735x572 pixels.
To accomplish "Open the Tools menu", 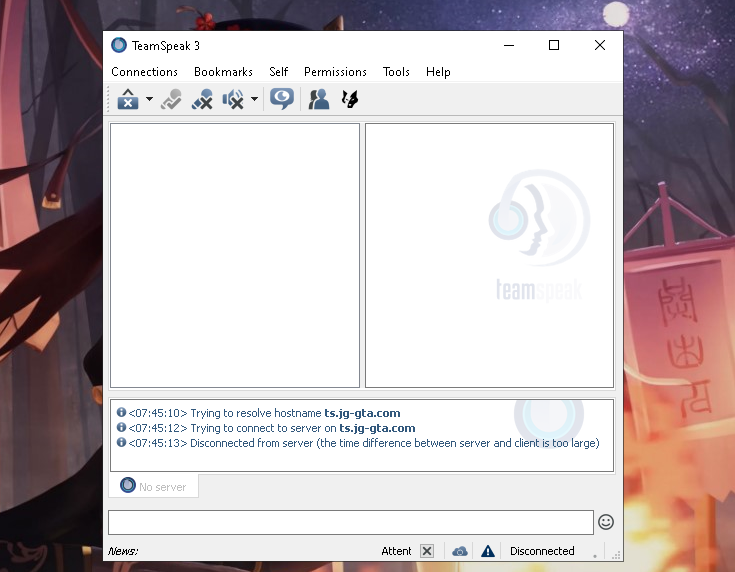I will pos(396,72).
